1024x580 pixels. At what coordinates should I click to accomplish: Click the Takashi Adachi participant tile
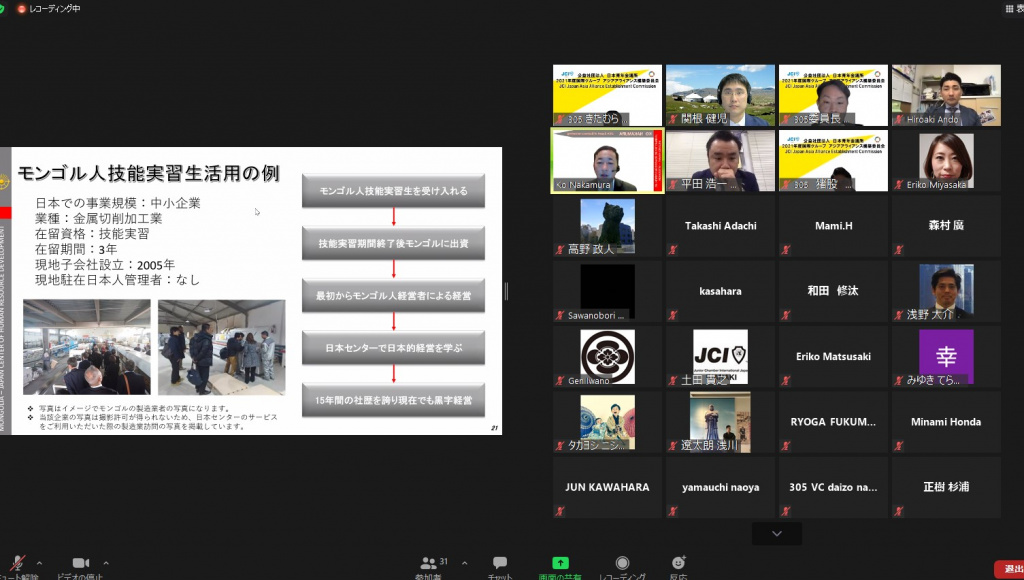[720, 225]
